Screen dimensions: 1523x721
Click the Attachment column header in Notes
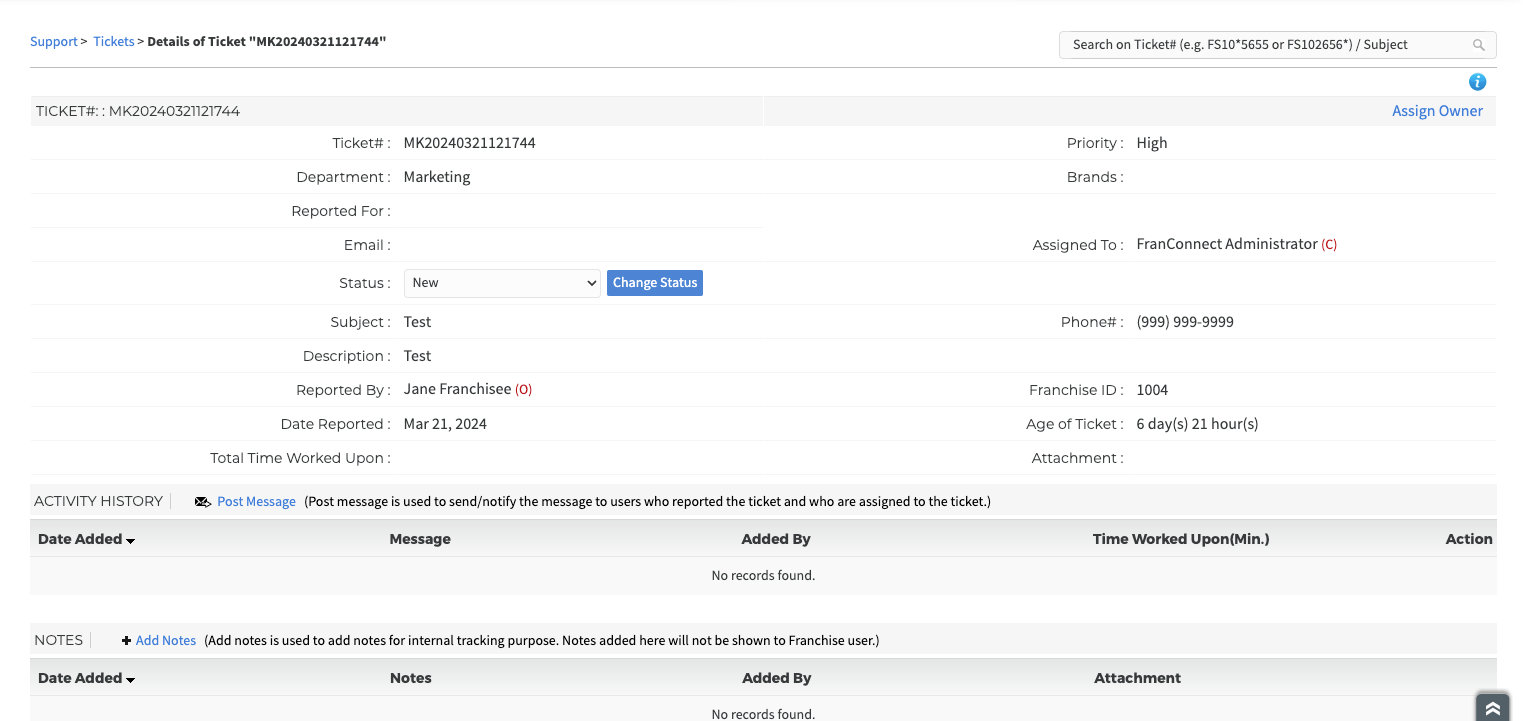coord(1138,678)
